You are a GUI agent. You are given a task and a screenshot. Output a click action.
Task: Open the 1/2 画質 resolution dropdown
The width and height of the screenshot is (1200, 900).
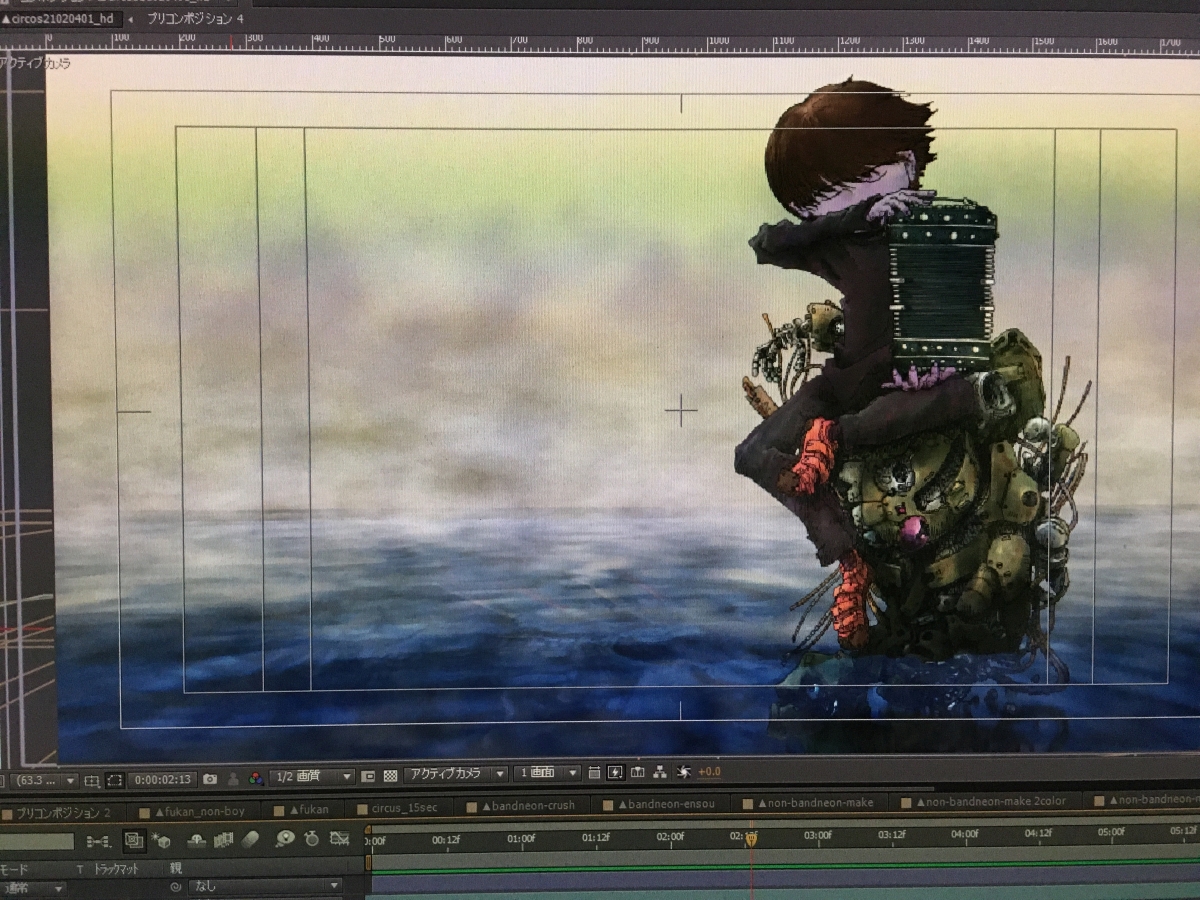[314, 775]
